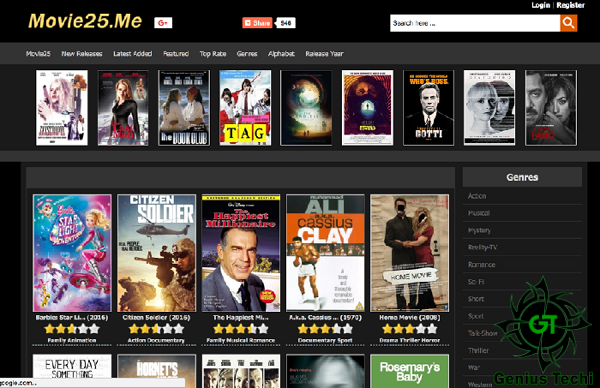The image size is (600, 388).
Task: Open the first carousel poster with pink-haired girl
Action: [62, 108]
